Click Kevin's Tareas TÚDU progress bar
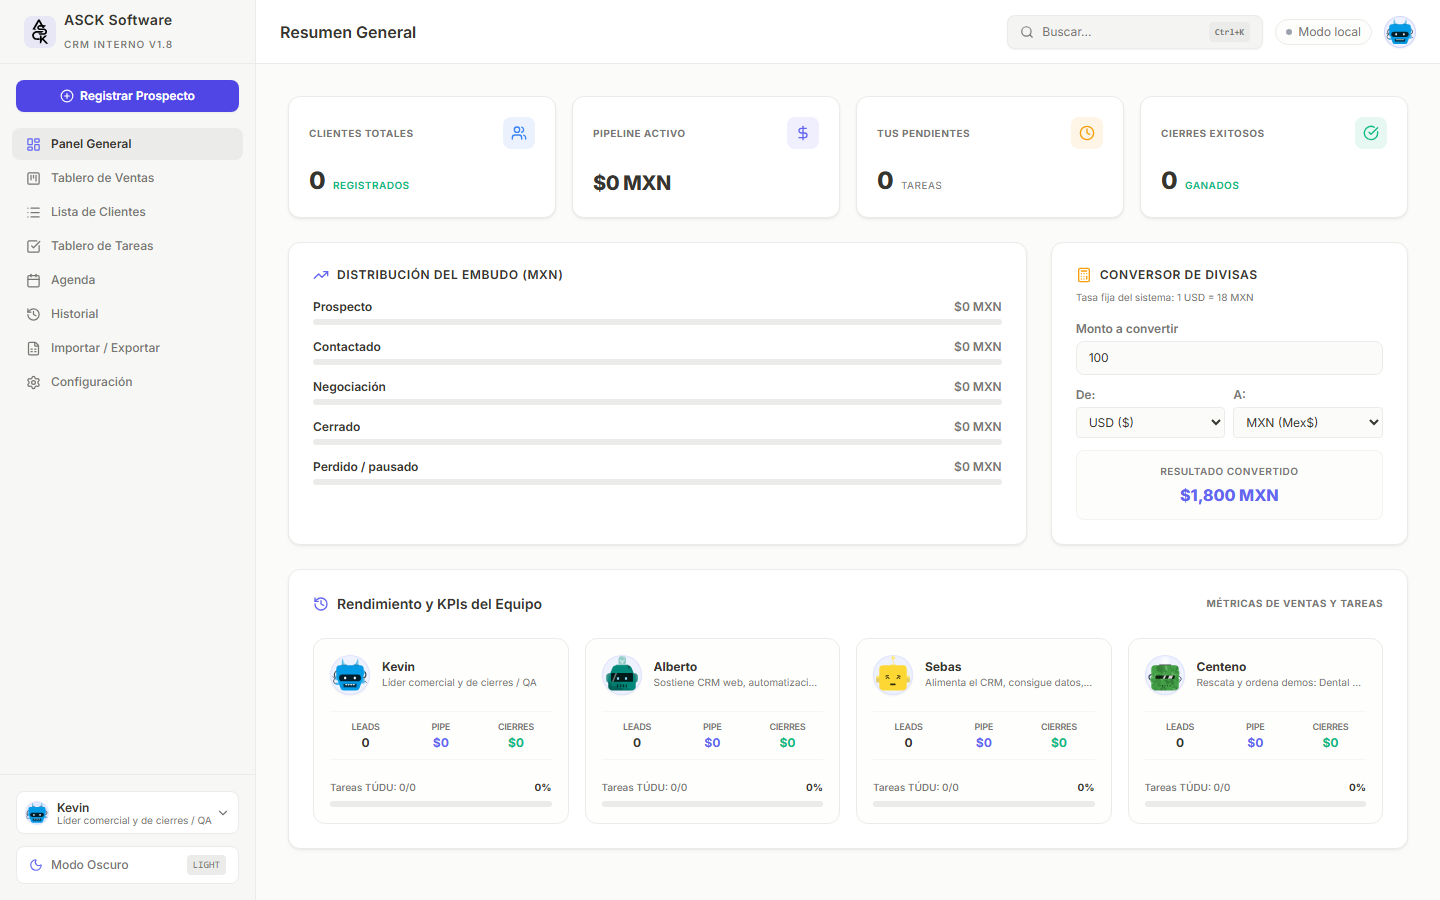This screenshot has height=900, width=1440. pos(441,804)
